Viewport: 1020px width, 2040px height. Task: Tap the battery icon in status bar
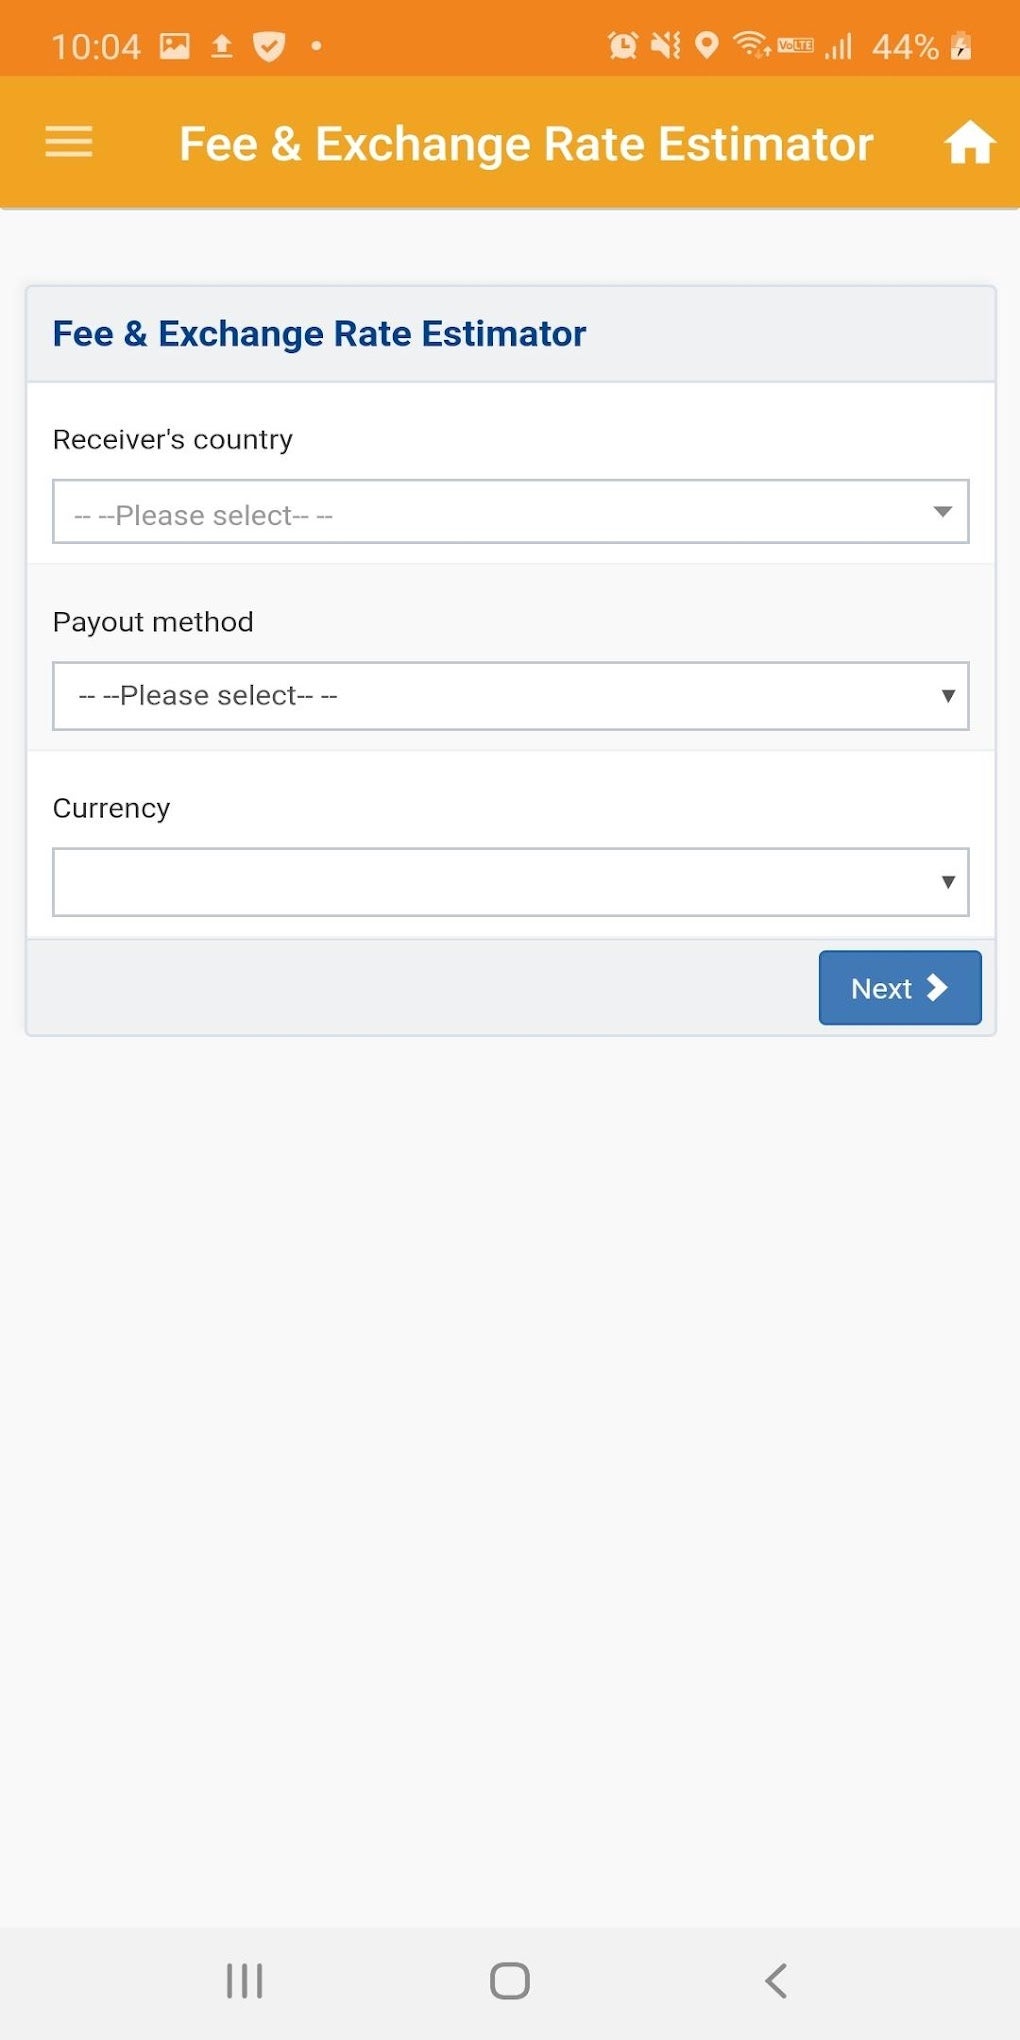tap(961, 46)
